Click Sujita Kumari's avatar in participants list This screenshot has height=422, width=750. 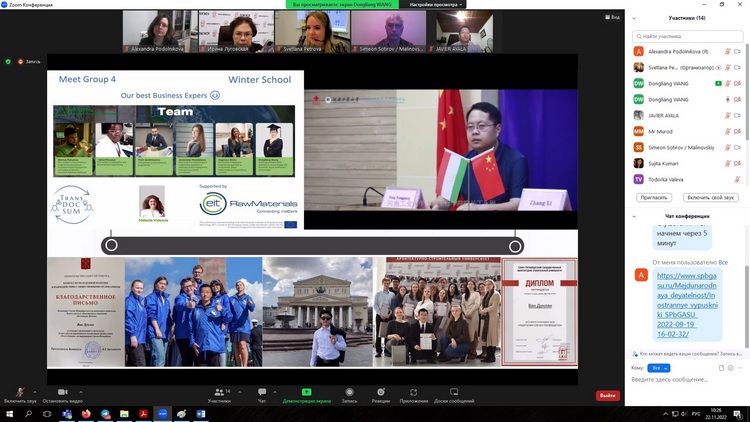[639, 163]
